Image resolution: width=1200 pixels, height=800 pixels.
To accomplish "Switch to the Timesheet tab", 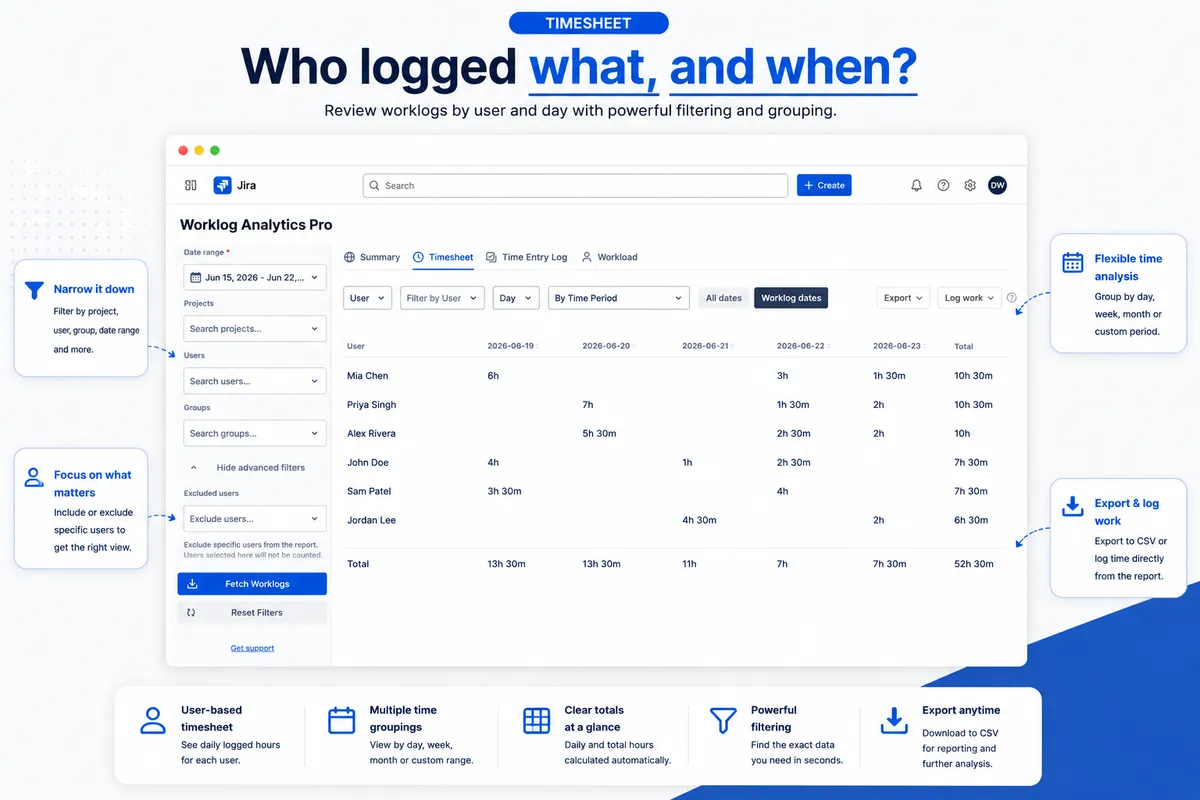I will [x=443, y=257].
